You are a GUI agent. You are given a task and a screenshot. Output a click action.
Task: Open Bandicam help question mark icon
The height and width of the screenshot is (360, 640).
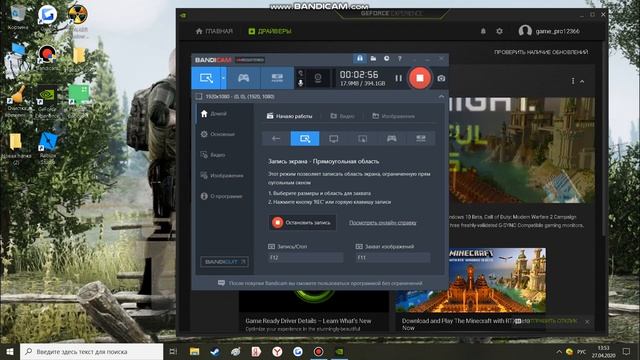(x=400, y=59)
